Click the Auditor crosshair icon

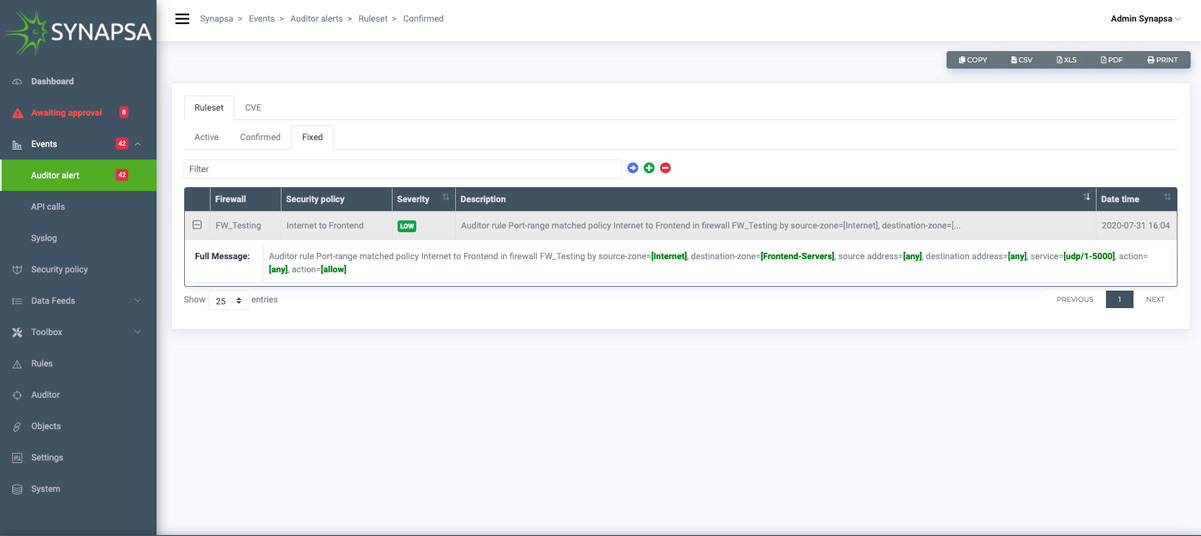point(17,396)
